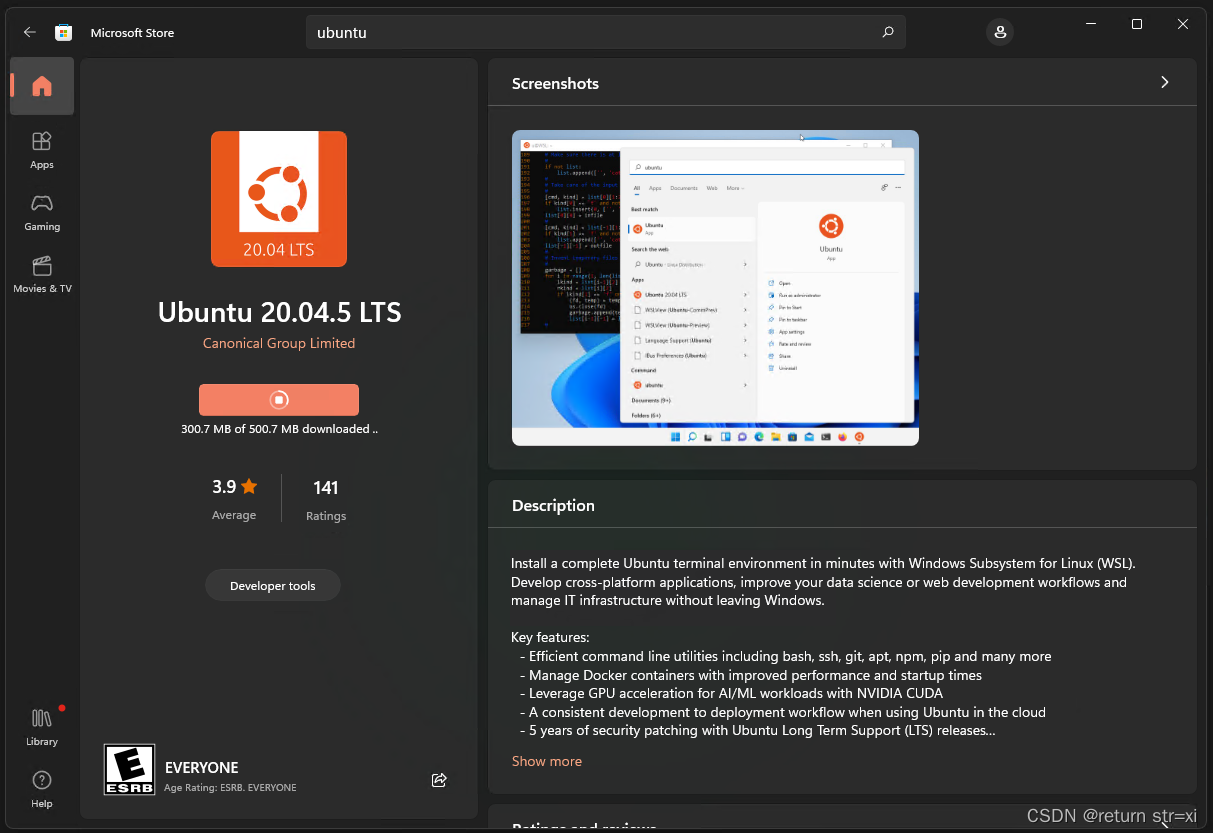The image size is (1213, 833).
Task: Click the search magnifier icon
Action: pos(887,32)
